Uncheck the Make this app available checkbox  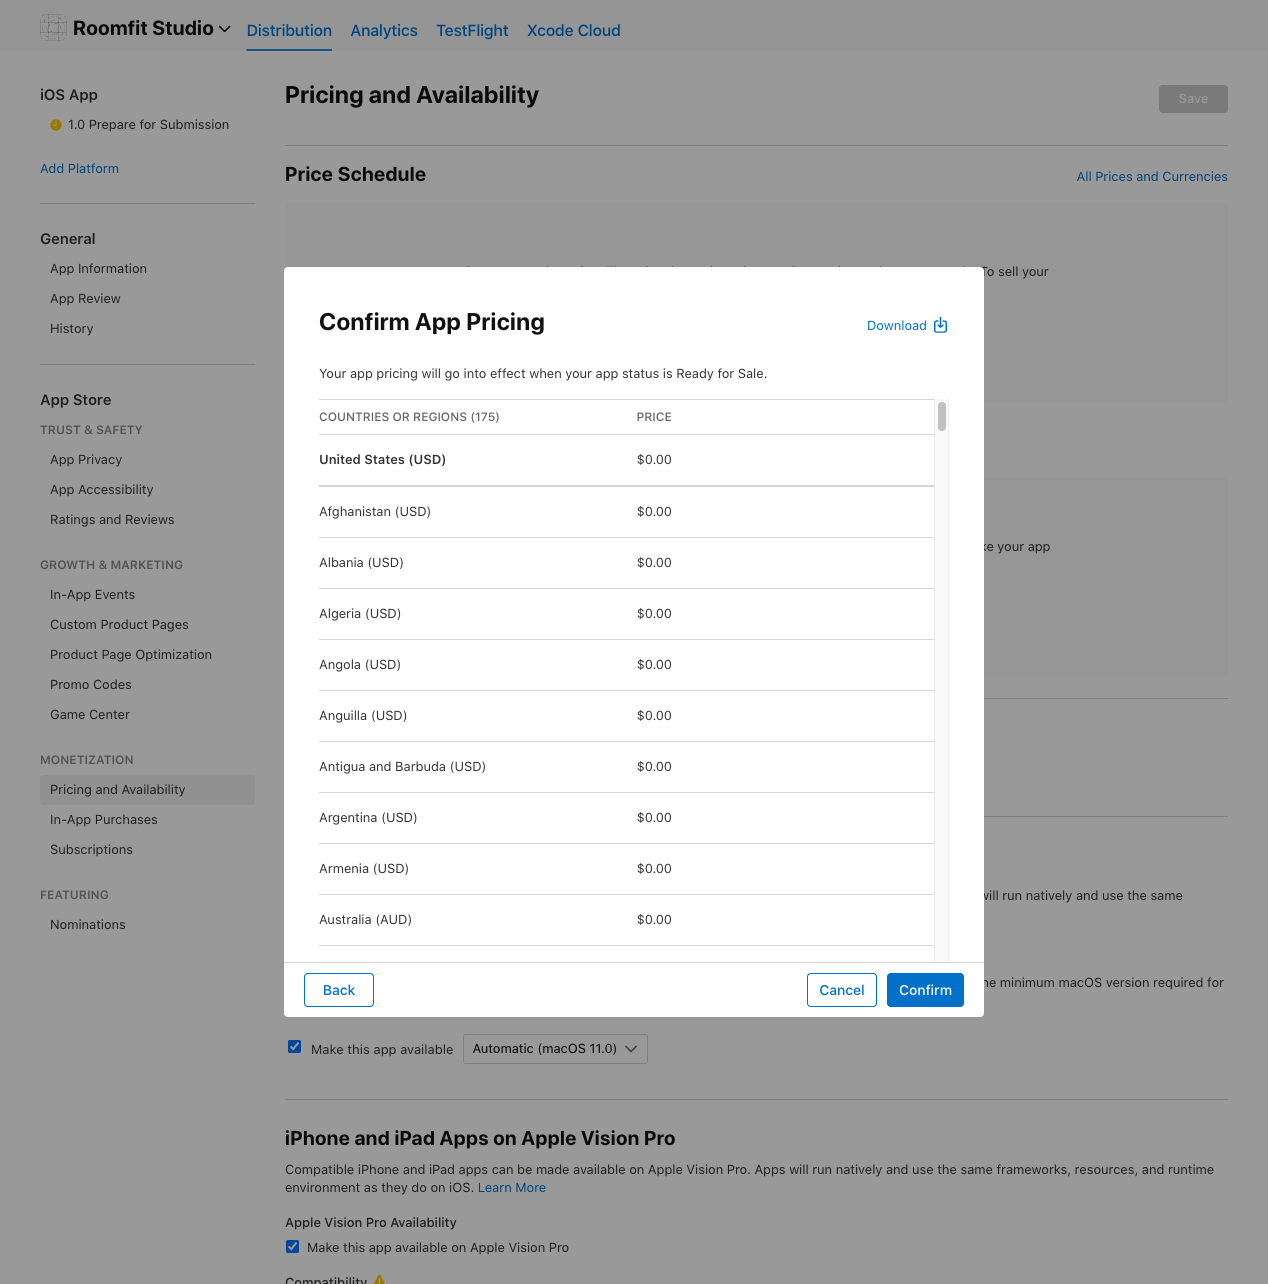pos(294,1047)
